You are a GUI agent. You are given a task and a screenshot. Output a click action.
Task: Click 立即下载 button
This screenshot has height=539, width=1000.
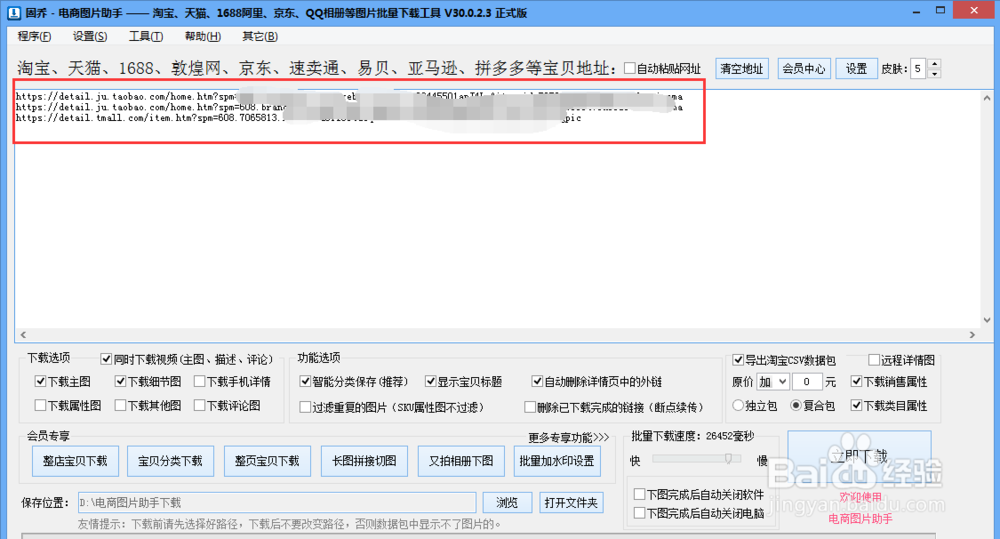click(x=859, y=458)
